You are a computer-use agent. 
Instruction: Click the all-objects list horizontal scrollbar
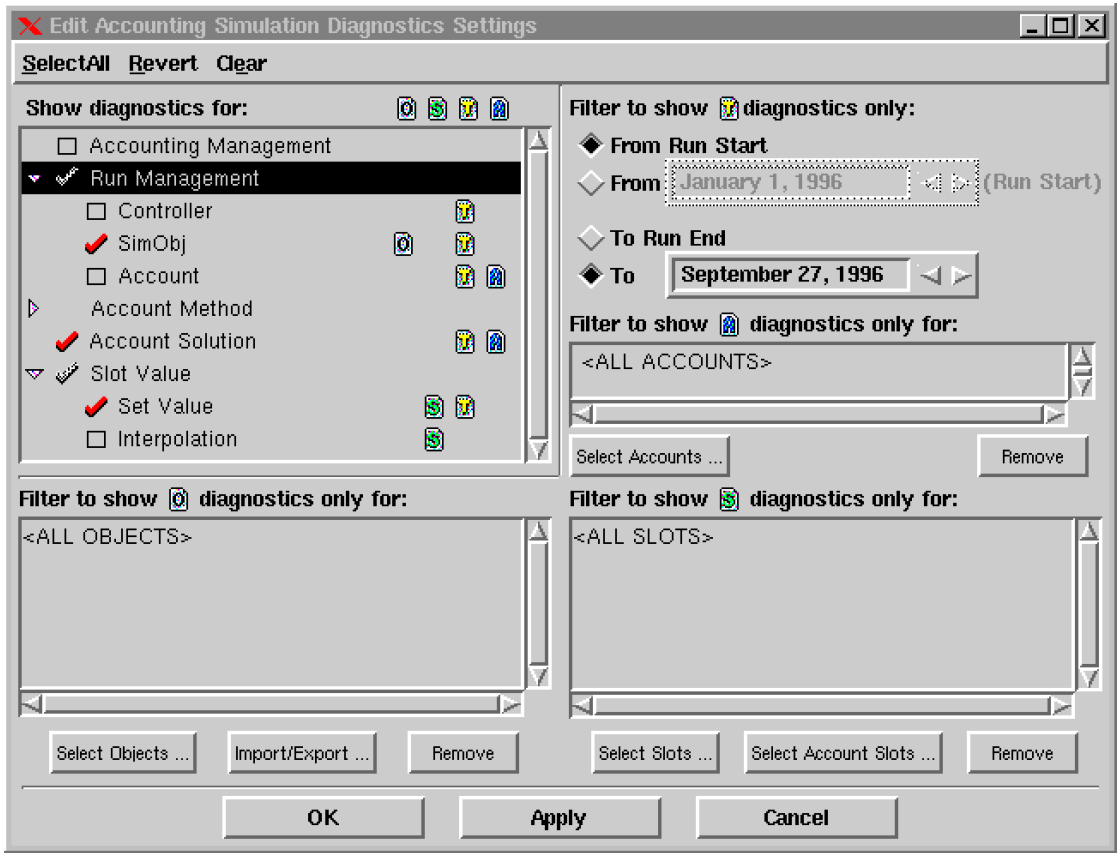coord(271,704)
